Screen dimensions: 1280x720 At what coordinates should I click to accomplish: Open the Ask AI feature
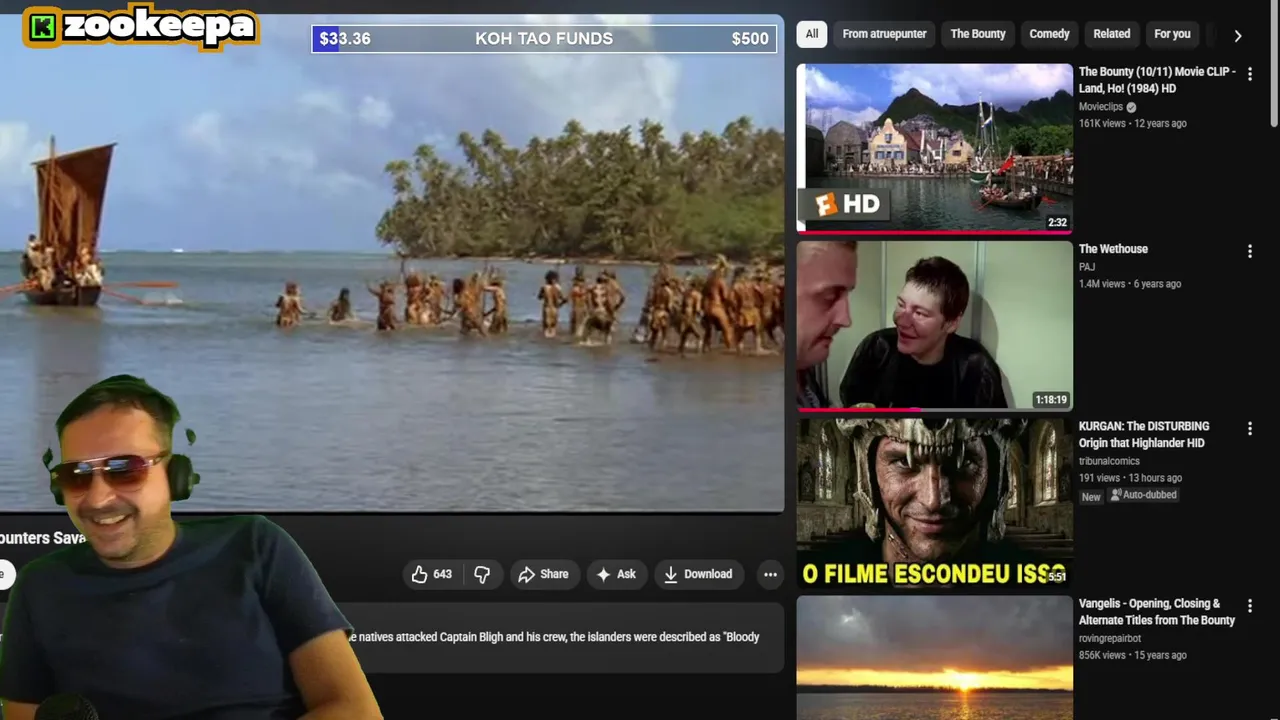tap(616, 574)
